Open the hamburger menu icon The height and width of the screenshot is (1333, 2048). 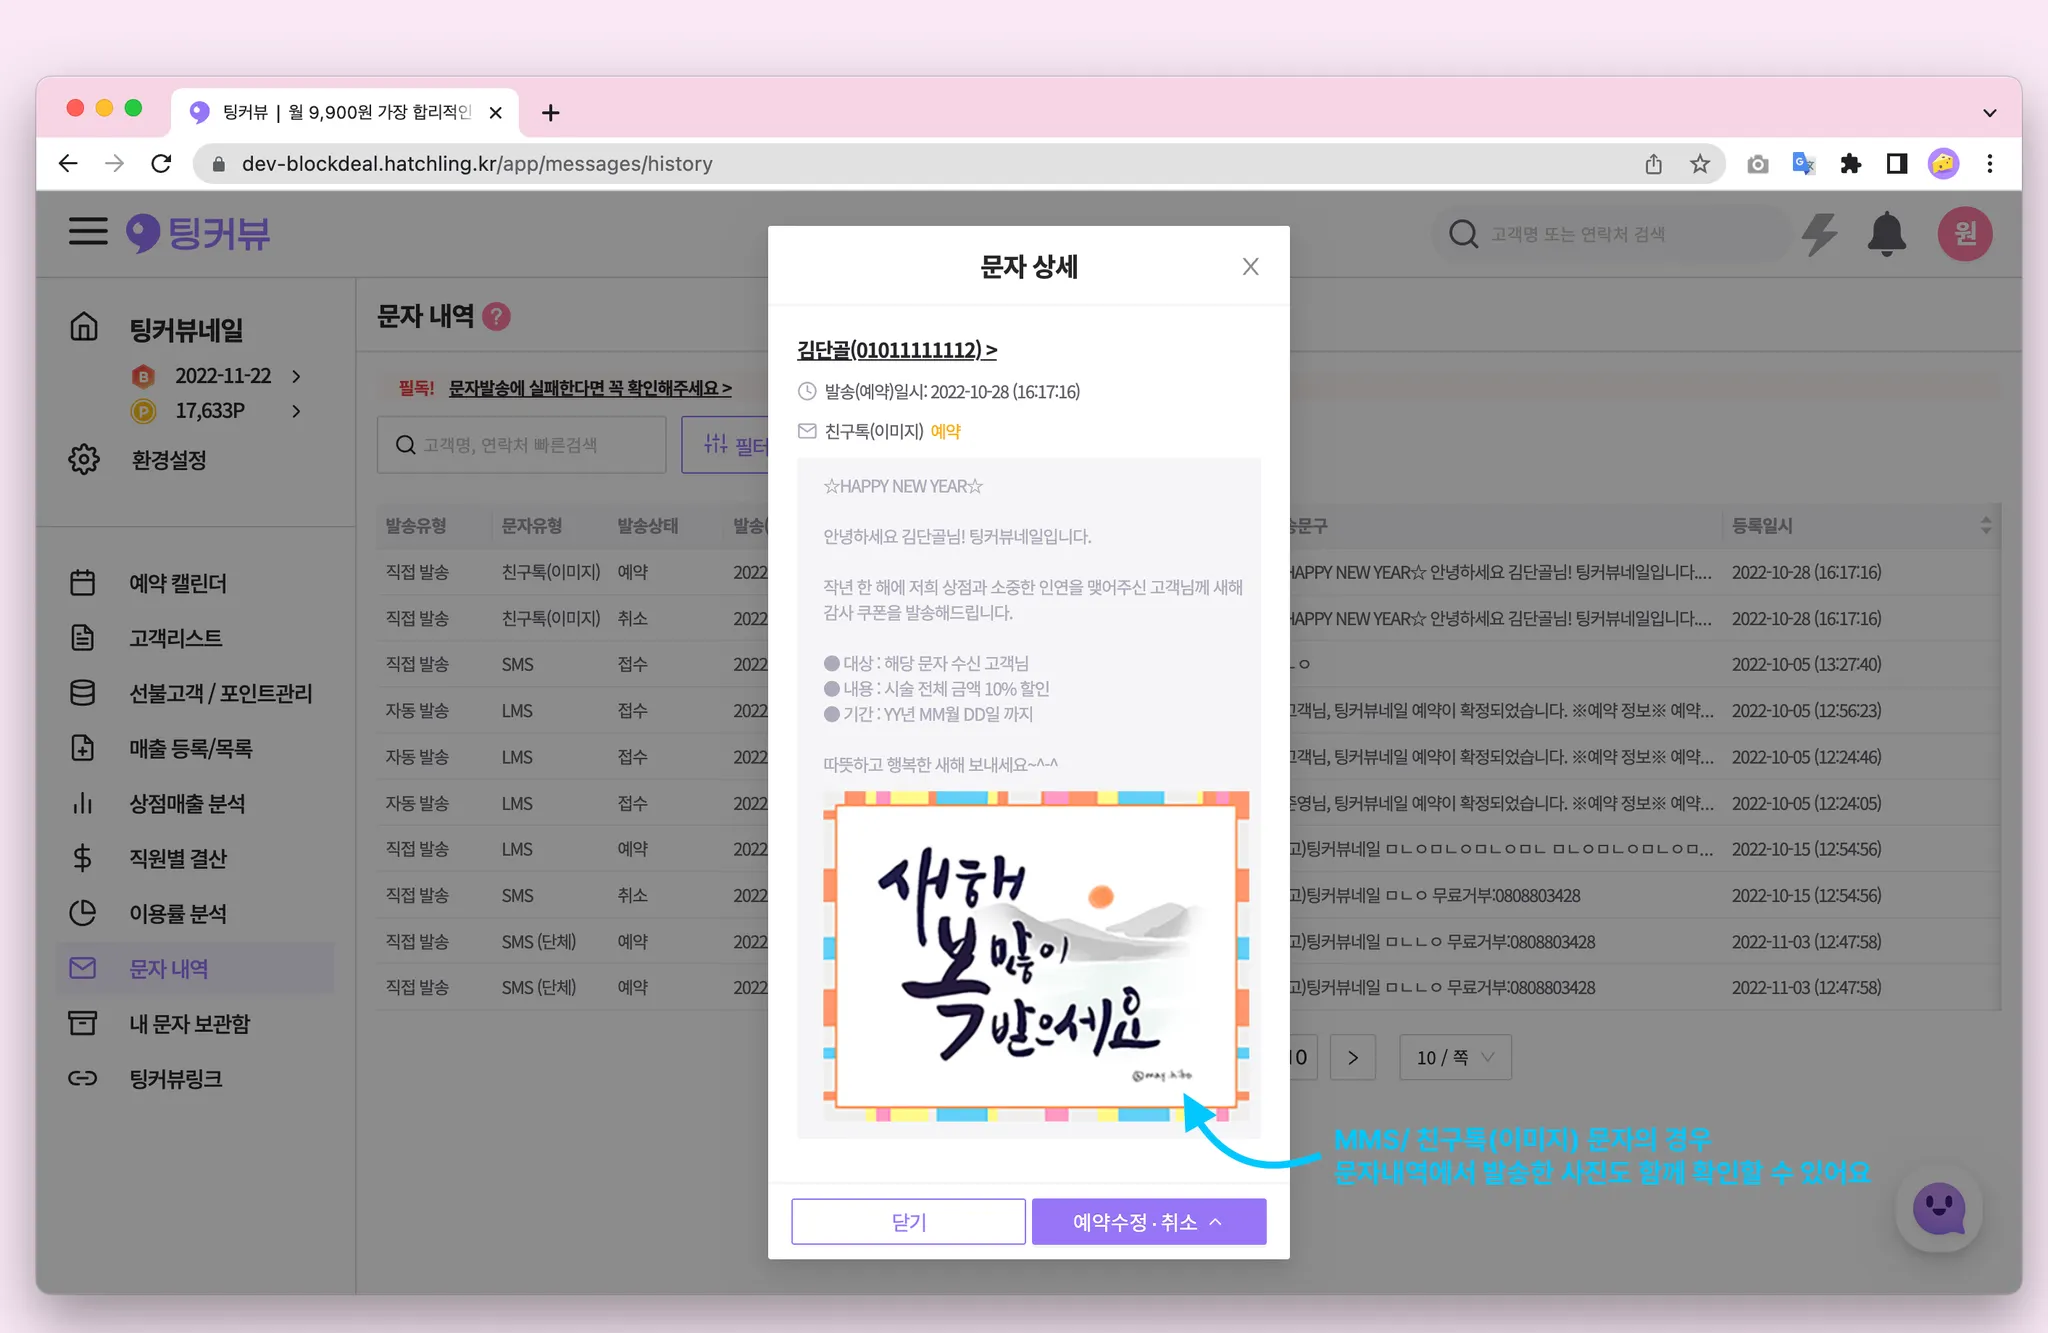[x=88, y=232]
